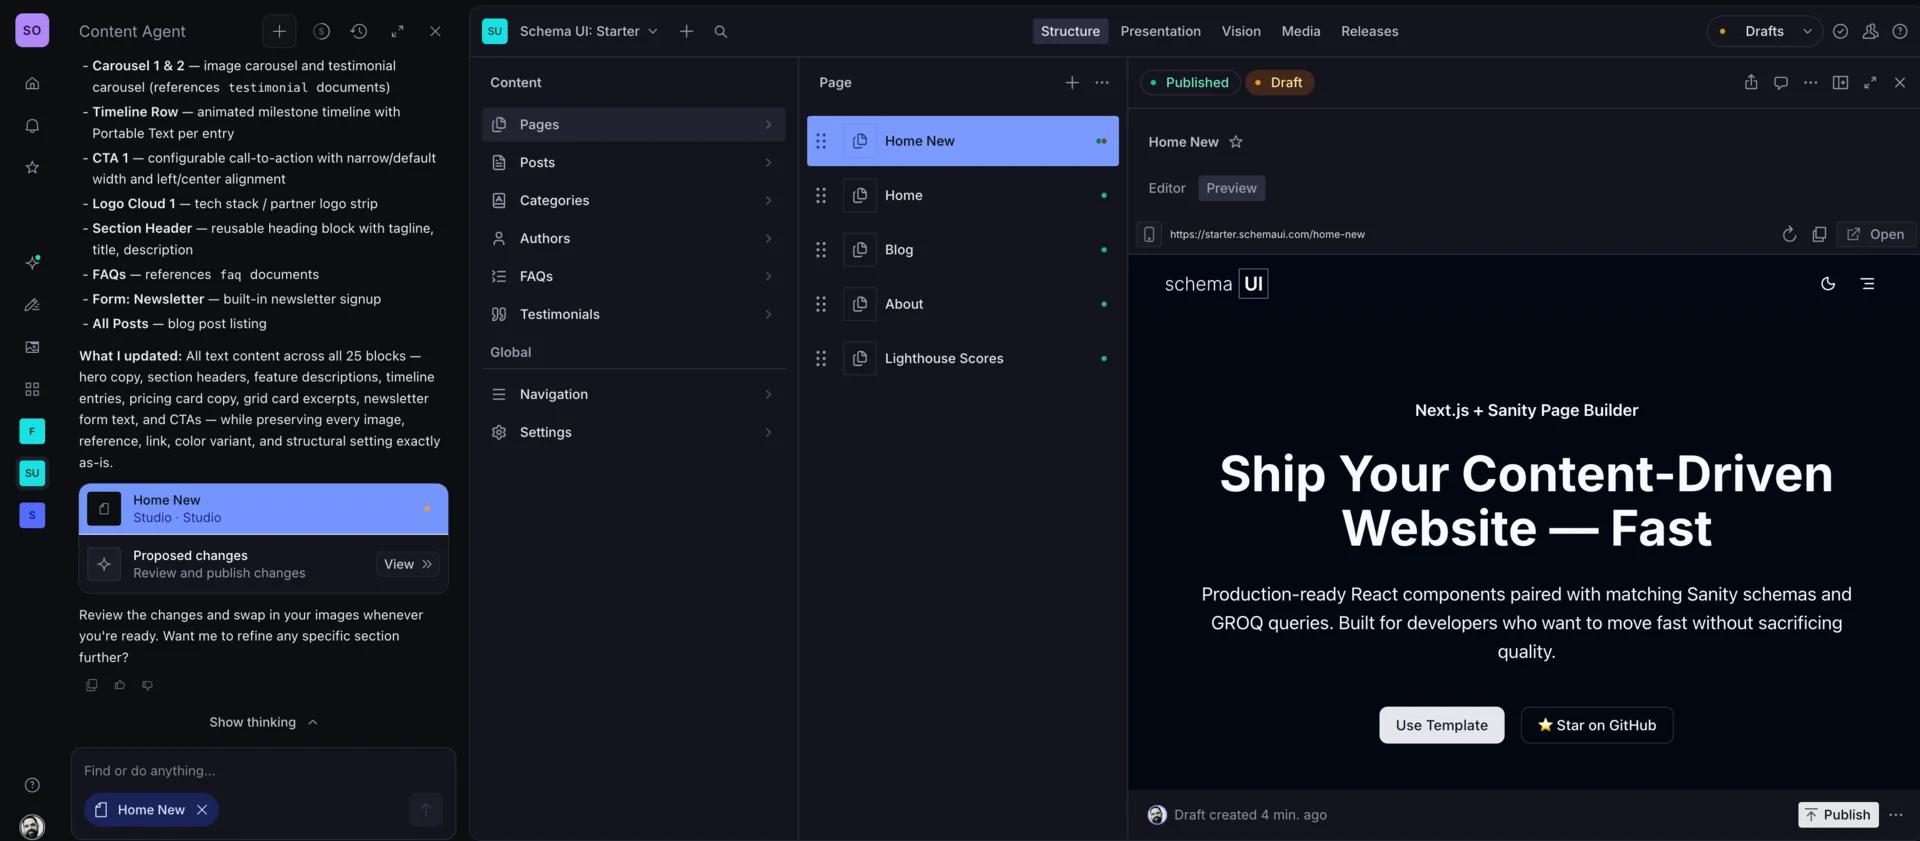Open document share icon
1920x841 pixels.
[1751, 82]
